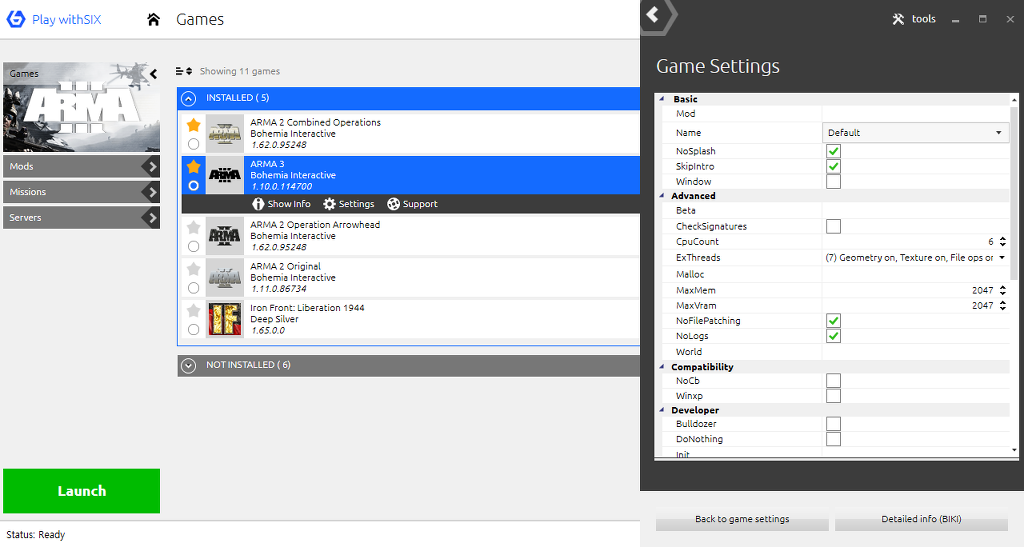Open ARMA 3 Settings gear
This screenshot has height=547, width=1024.
(x=329, y=204)
